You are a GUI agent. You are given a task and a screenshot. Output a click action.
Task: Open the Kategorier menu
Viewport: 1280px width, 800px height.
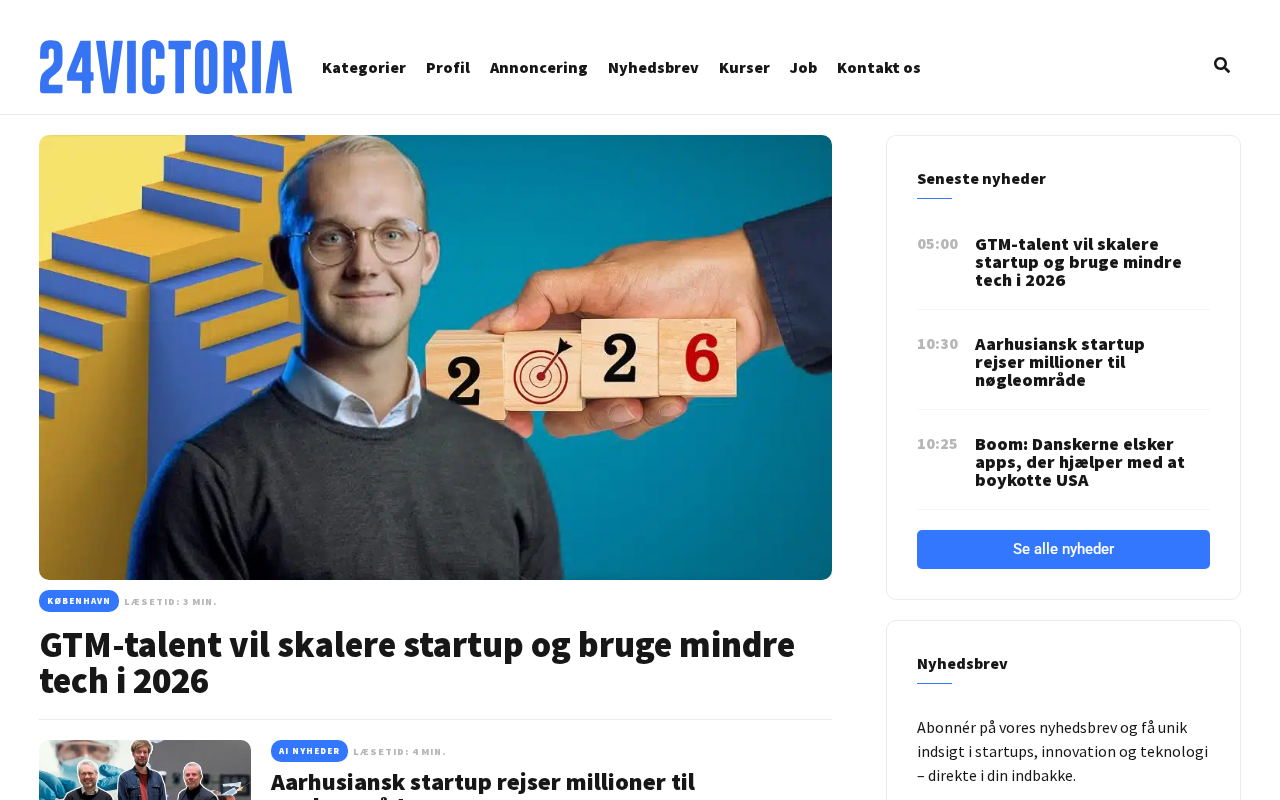pyautogui.click(x=364, y=67)
